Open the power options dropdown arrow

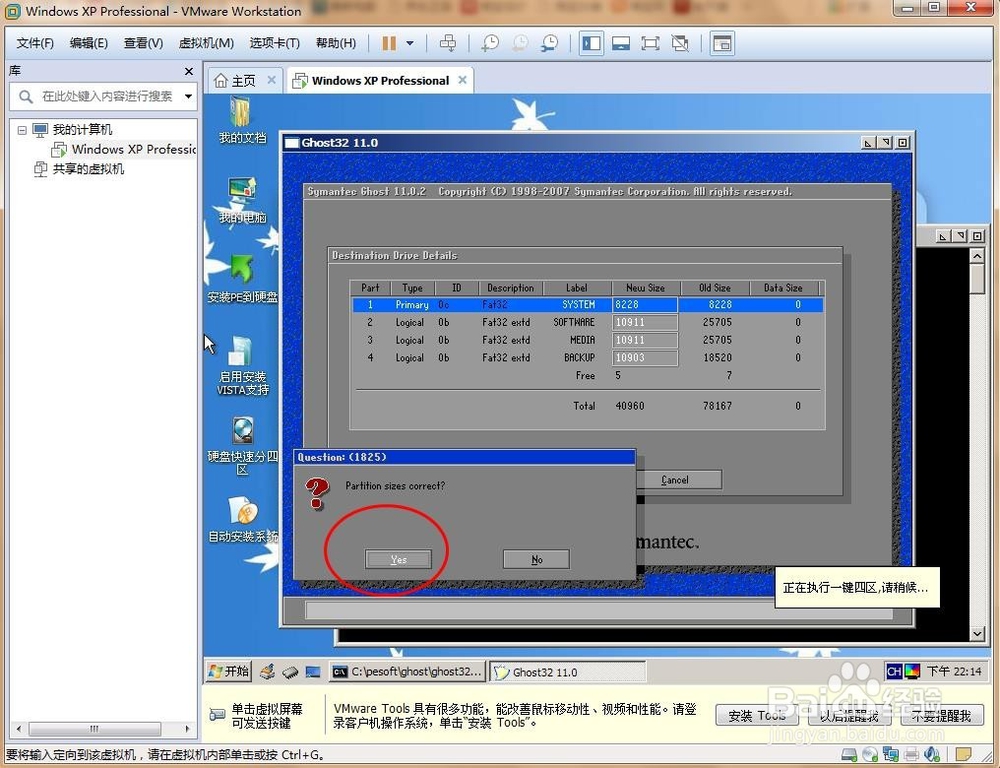pyautogui.click(x=410, y=43)
